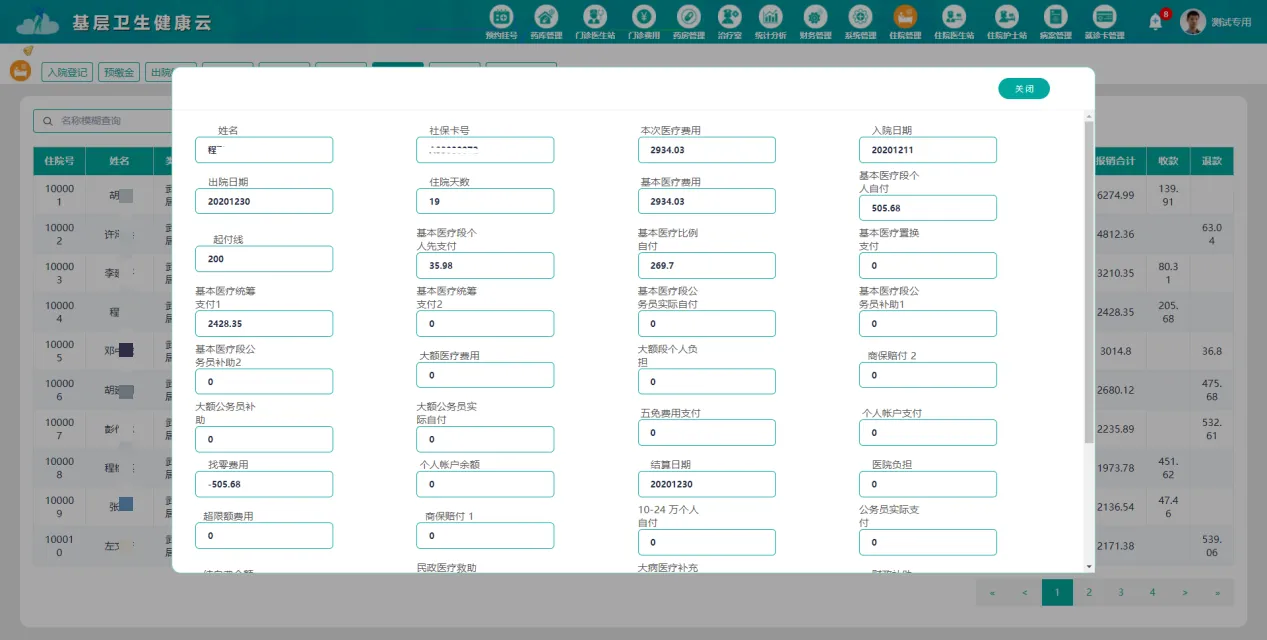Click reimbursement total cell 3210.35
1267x640 pixels.
click(1115, 273)
